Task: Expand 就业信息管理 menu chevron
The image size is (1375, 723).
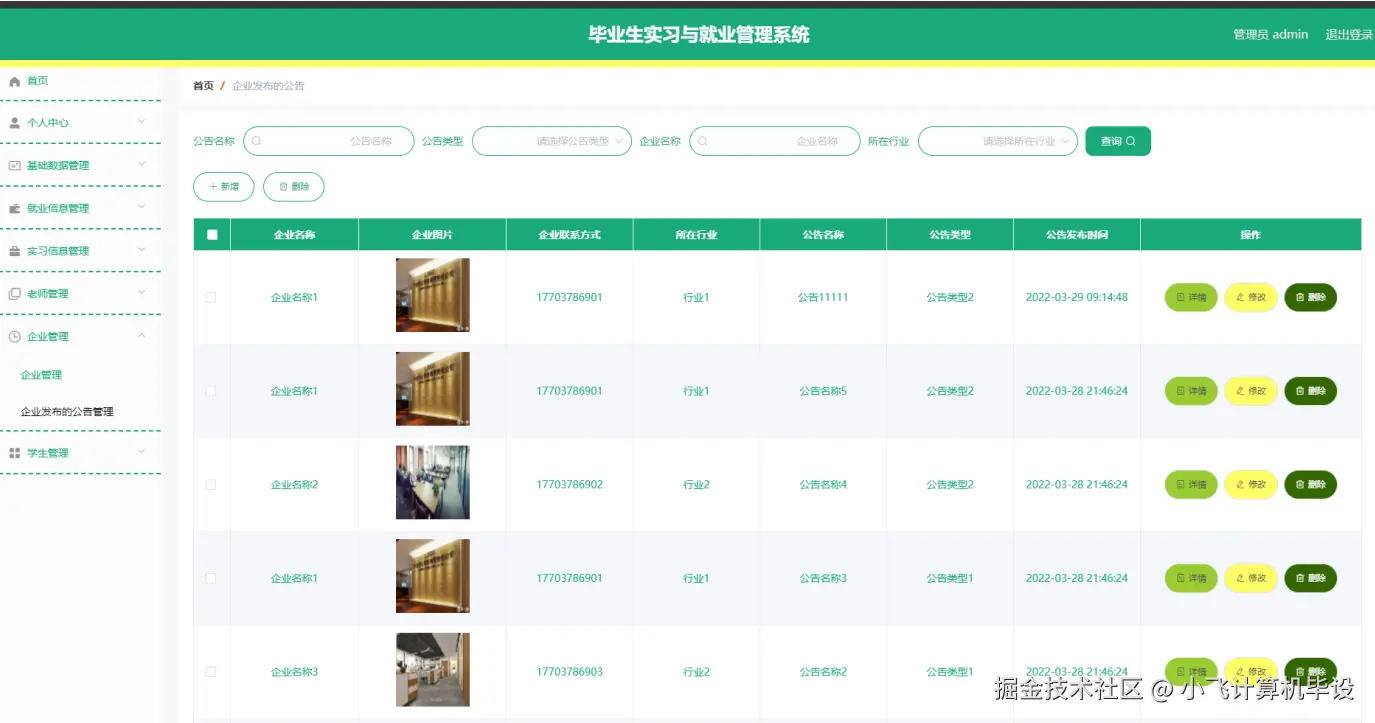Action: [141, 206]
